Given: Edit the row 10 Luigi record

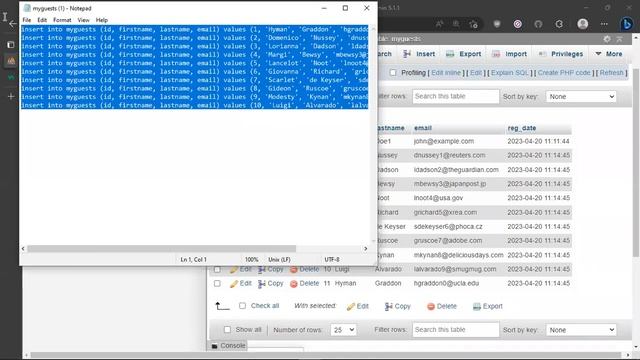Looking at the screenshot, I should [x=241, y=269].
